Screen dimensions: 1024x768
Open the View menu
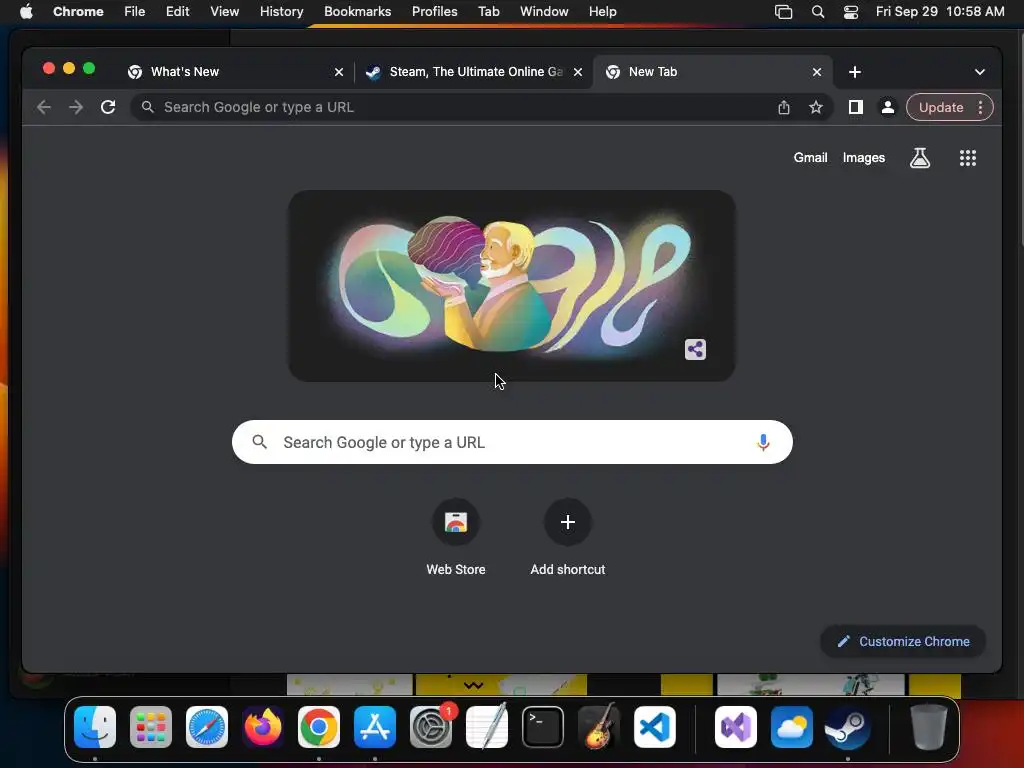point(225,12)
